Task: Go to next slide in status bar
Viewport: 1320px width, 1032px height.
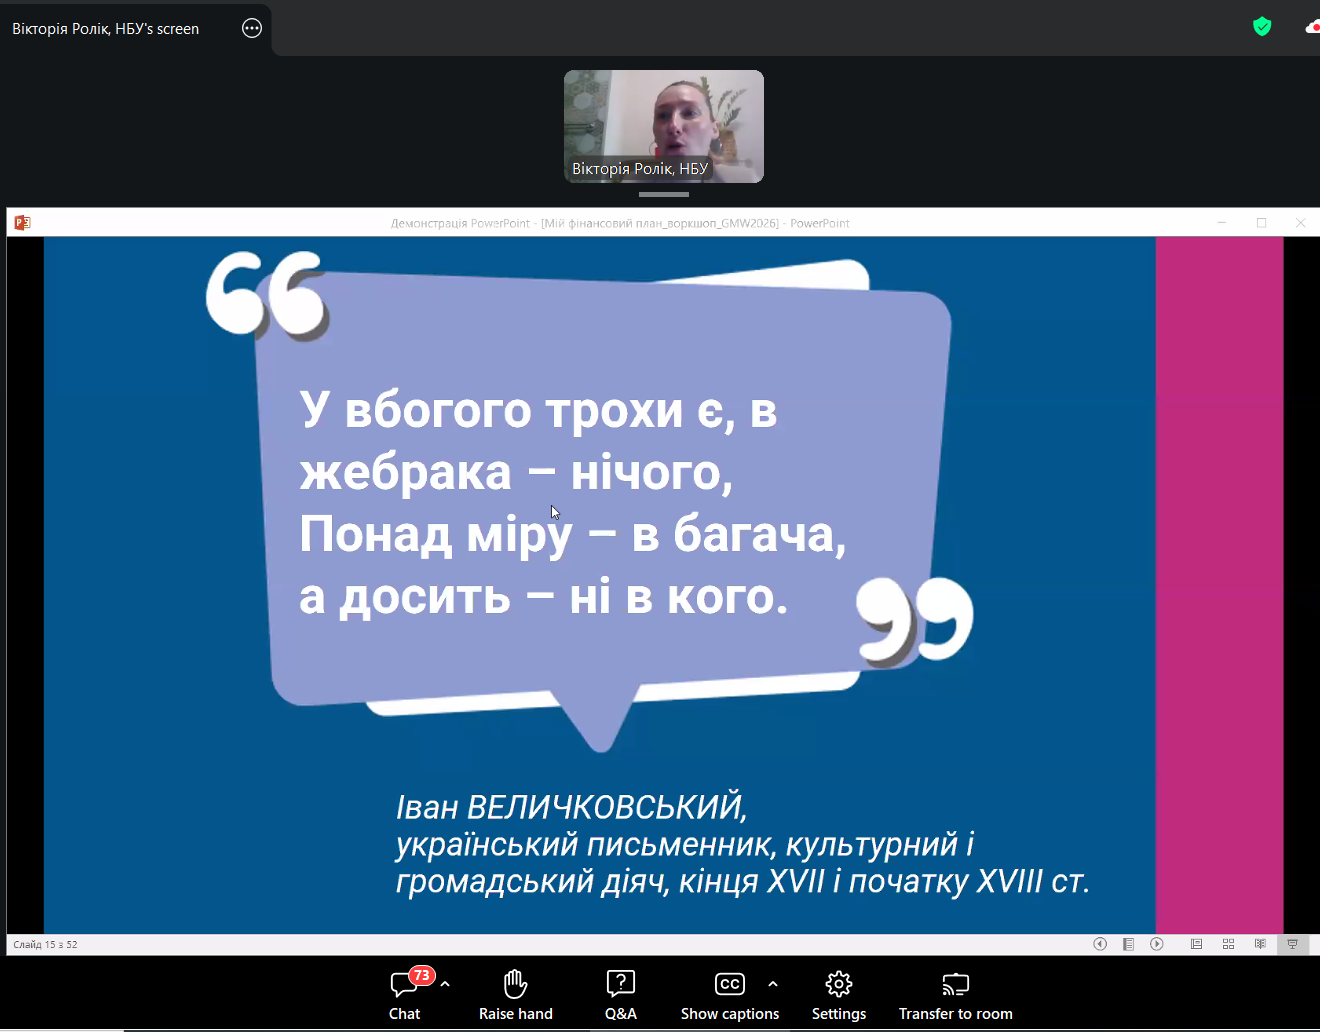Action: 1157,944
